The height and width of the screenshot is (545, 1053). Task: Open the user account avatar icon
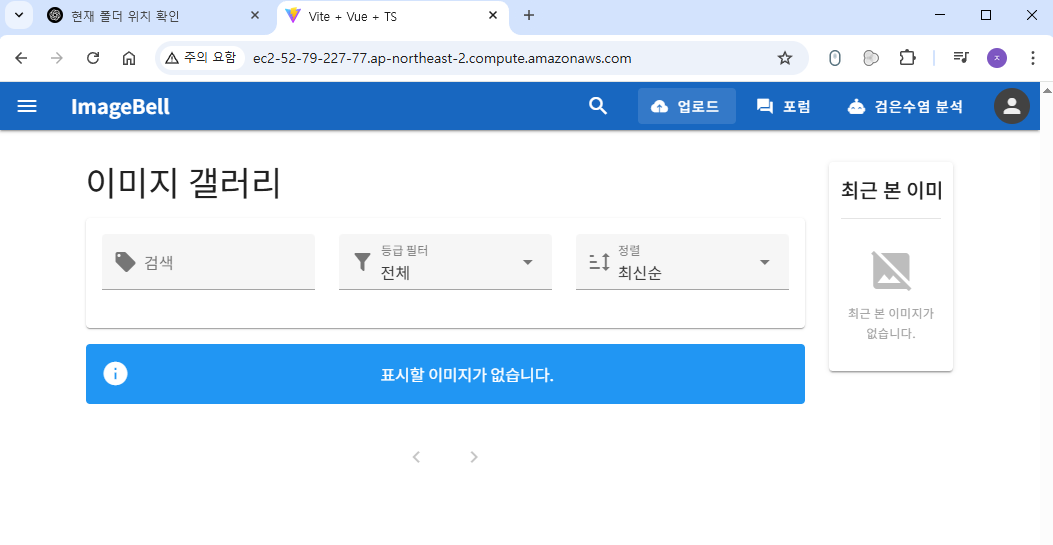tap(1011, 106)
